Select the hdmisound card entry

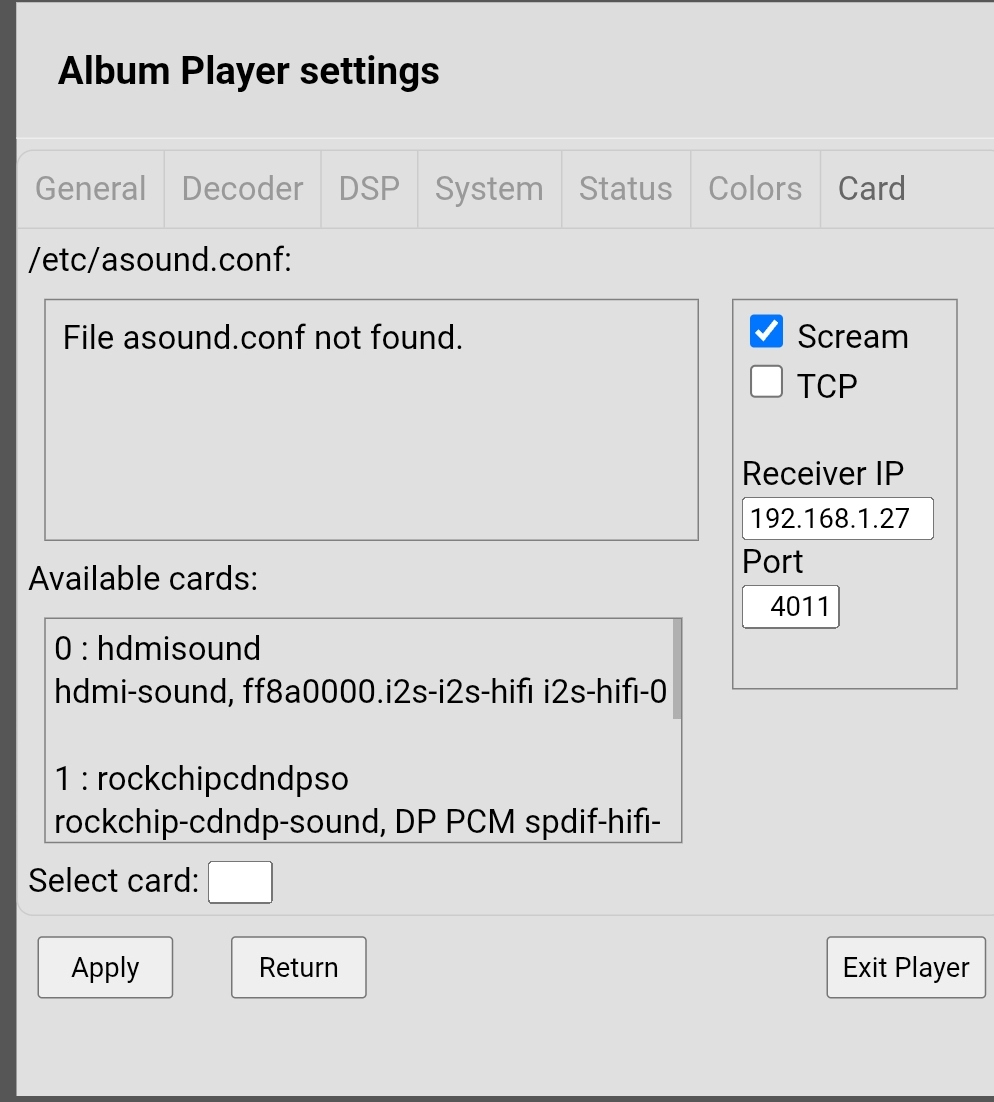[x=158, y=649]
